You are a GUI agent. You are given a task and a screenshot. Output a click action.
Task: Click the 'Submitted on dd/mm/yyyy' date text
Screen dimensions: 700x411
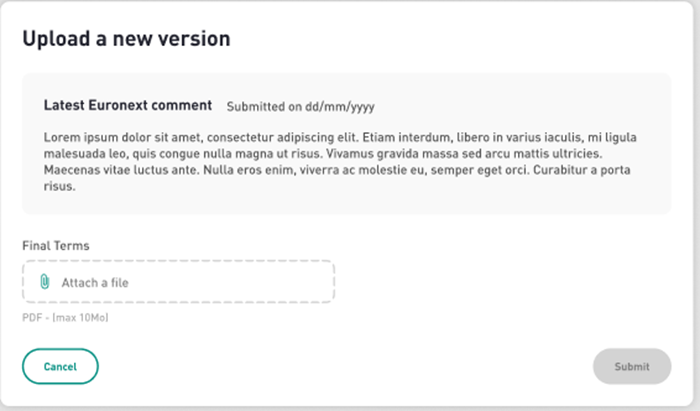tap(300, 107)
